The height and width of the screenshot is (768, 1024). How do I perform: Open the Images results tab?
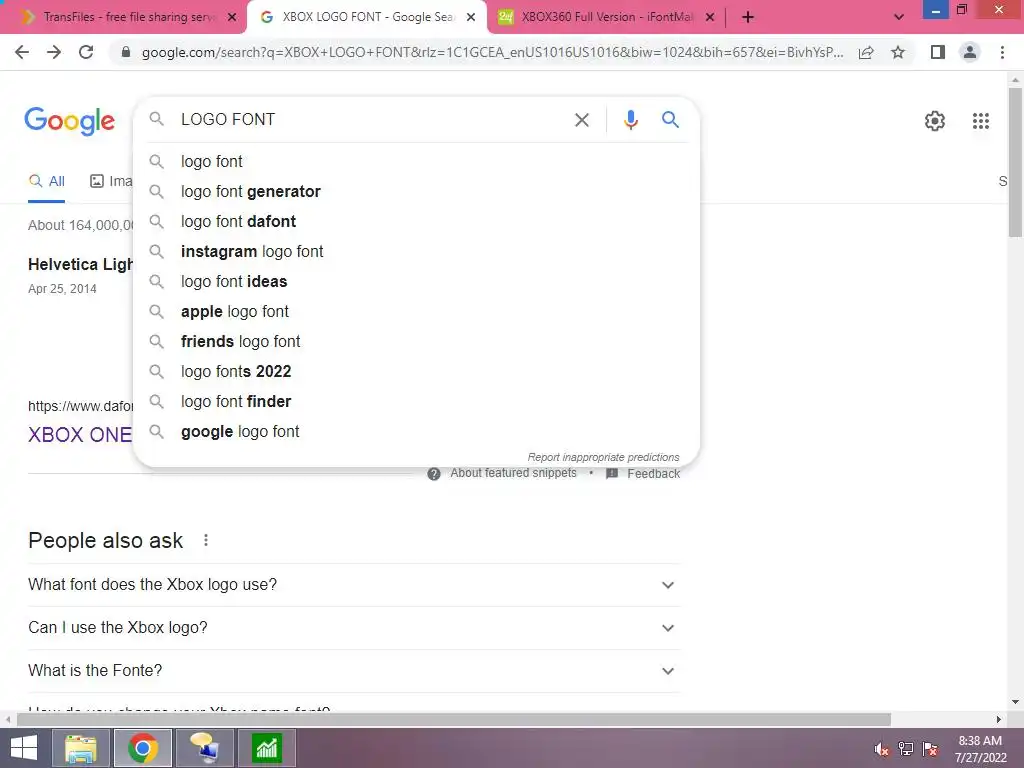tap(111, 182)
